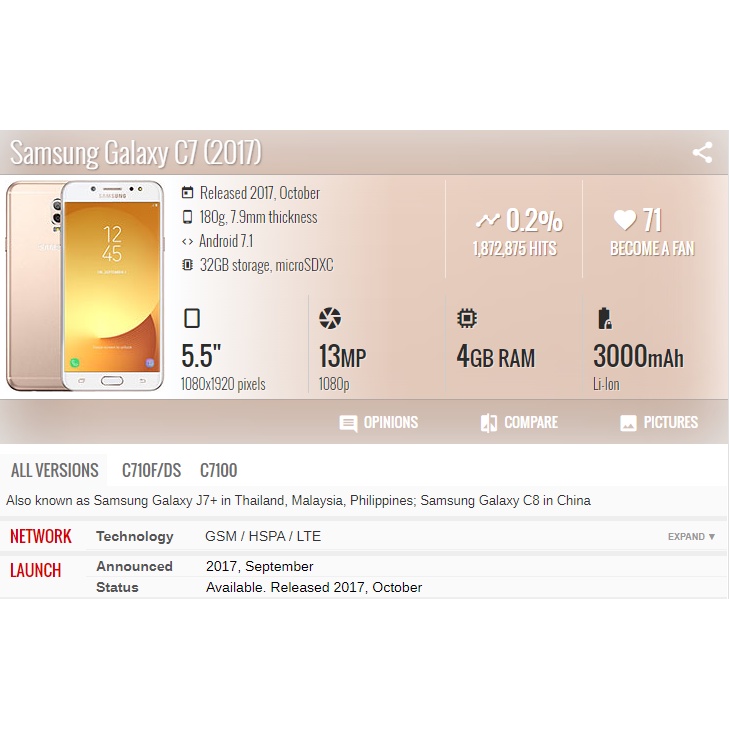Click the 180g, 7.9mm thickness text
This screenshot has width=729, height=729.
point(258,217)
